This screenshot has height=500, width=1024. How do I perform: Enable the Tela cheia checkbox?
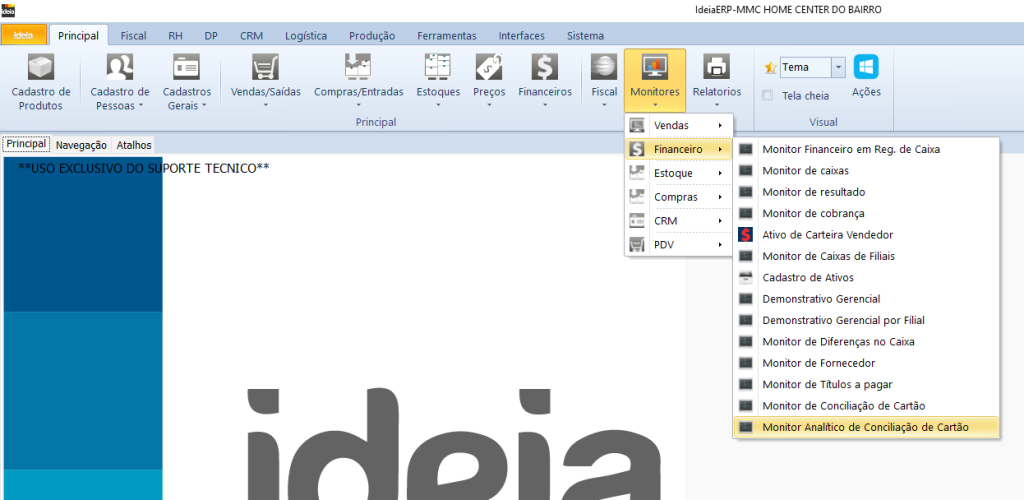[768, 96]
